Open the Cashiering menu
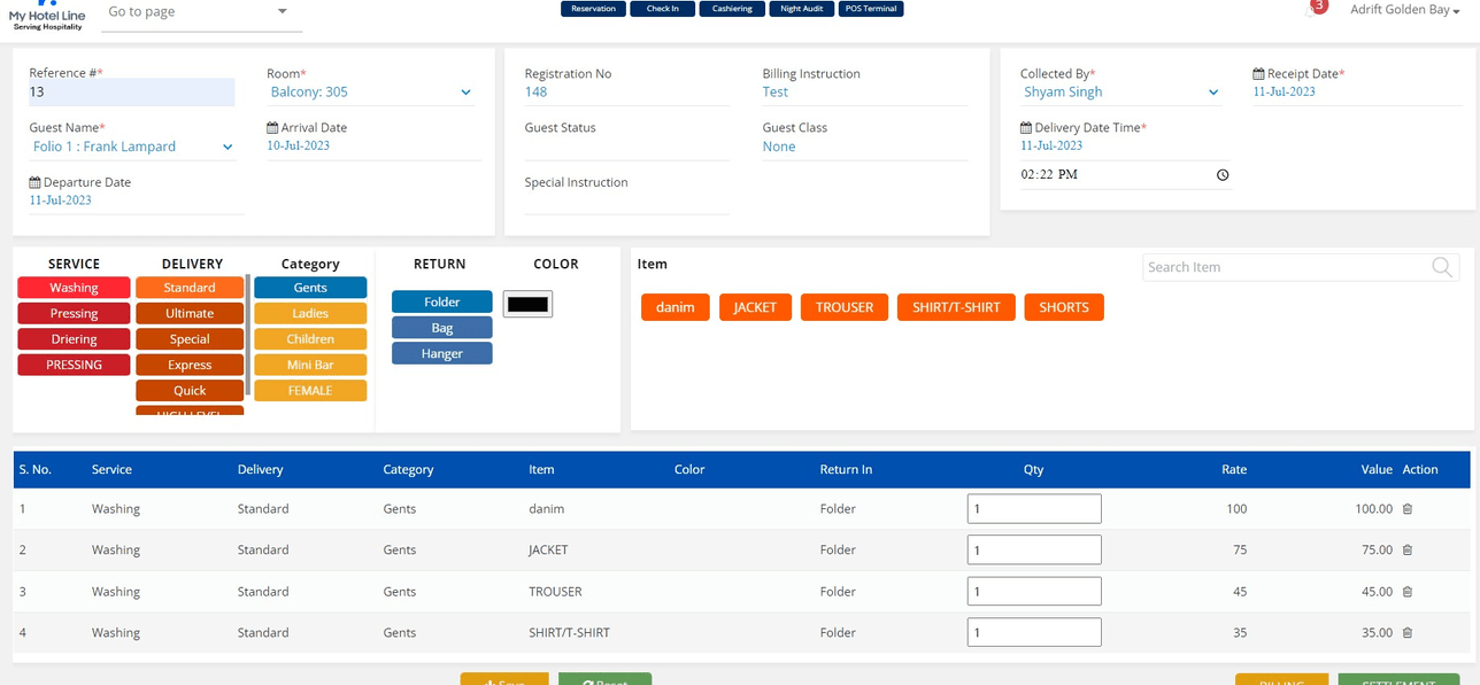 pos(732,9)
